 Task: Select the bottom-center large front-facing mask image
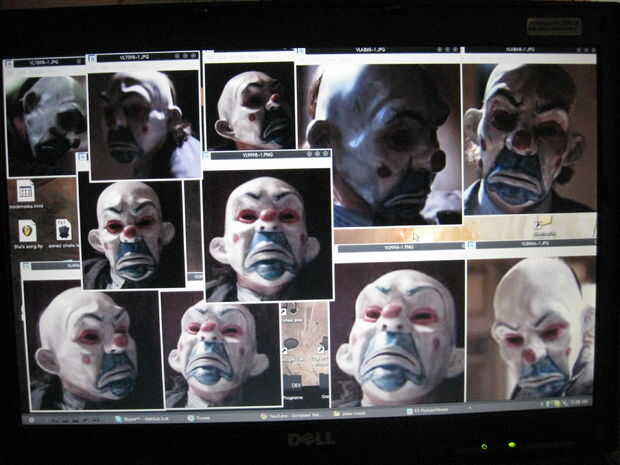point(398,333)
